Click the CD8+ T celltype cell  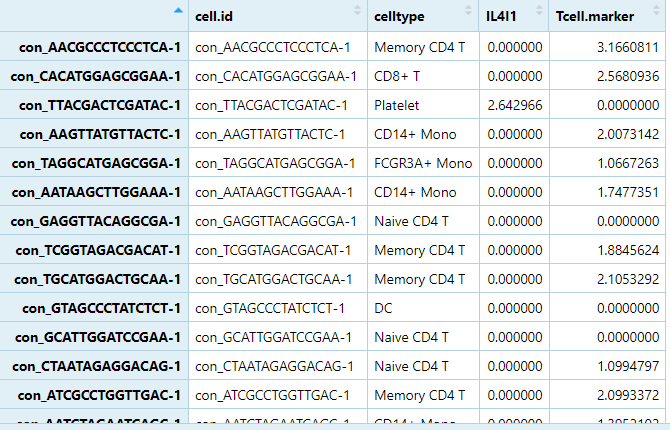coord(398,76)
